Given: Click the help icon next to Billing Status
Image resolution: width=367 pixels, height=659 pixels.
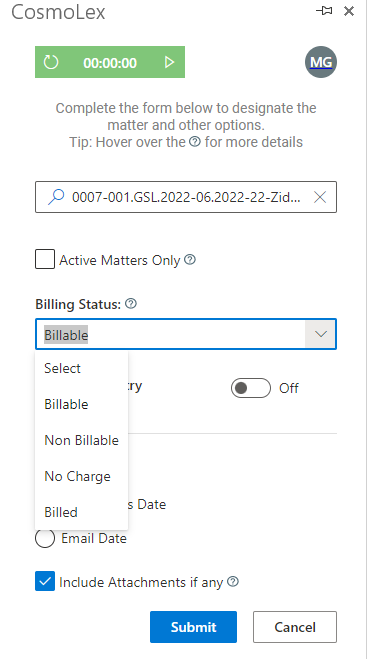Looking at the screenshot, I should 131,303.
